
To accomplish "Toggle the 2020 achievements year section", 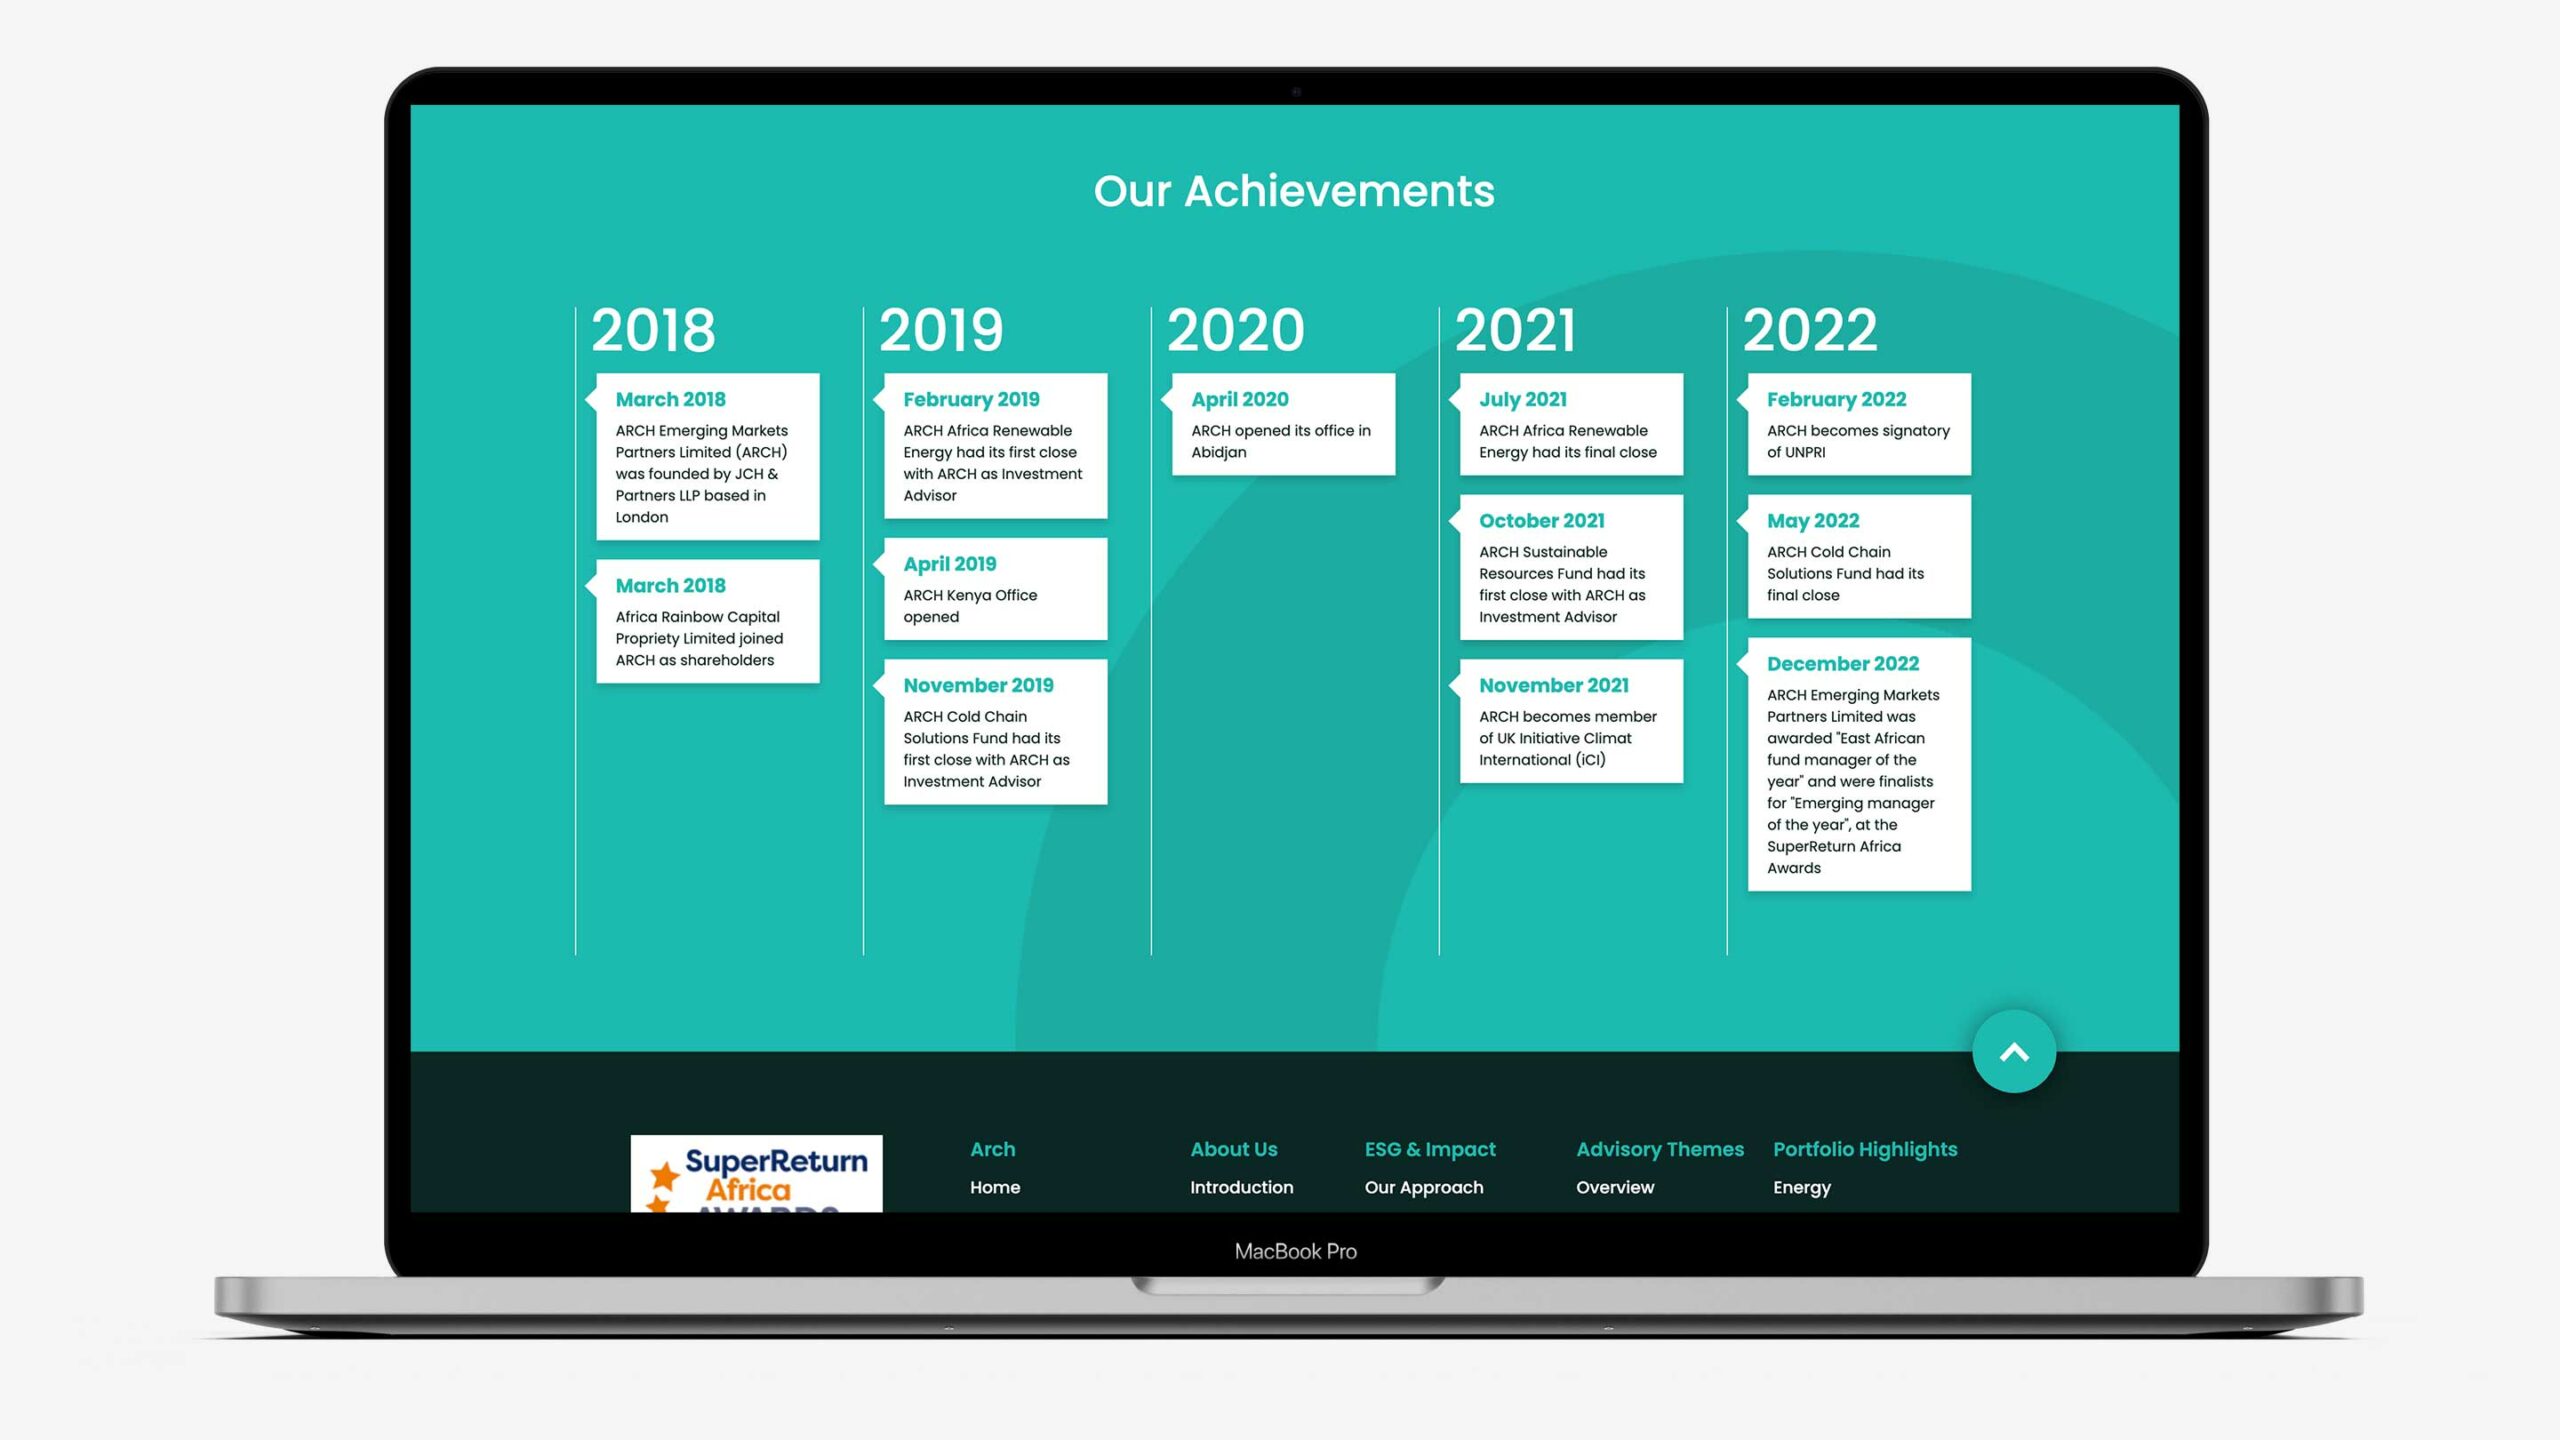I will coord(1236,331).
